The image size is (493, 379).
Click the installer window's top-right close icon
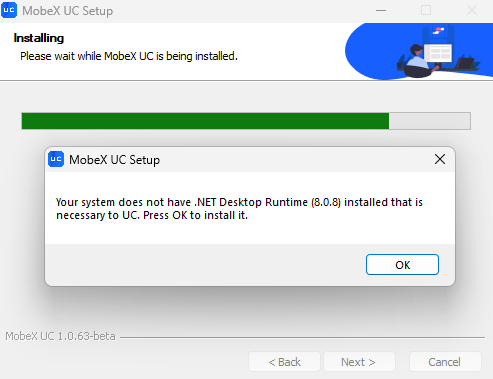pyautogui.click(x=472, y=10)
